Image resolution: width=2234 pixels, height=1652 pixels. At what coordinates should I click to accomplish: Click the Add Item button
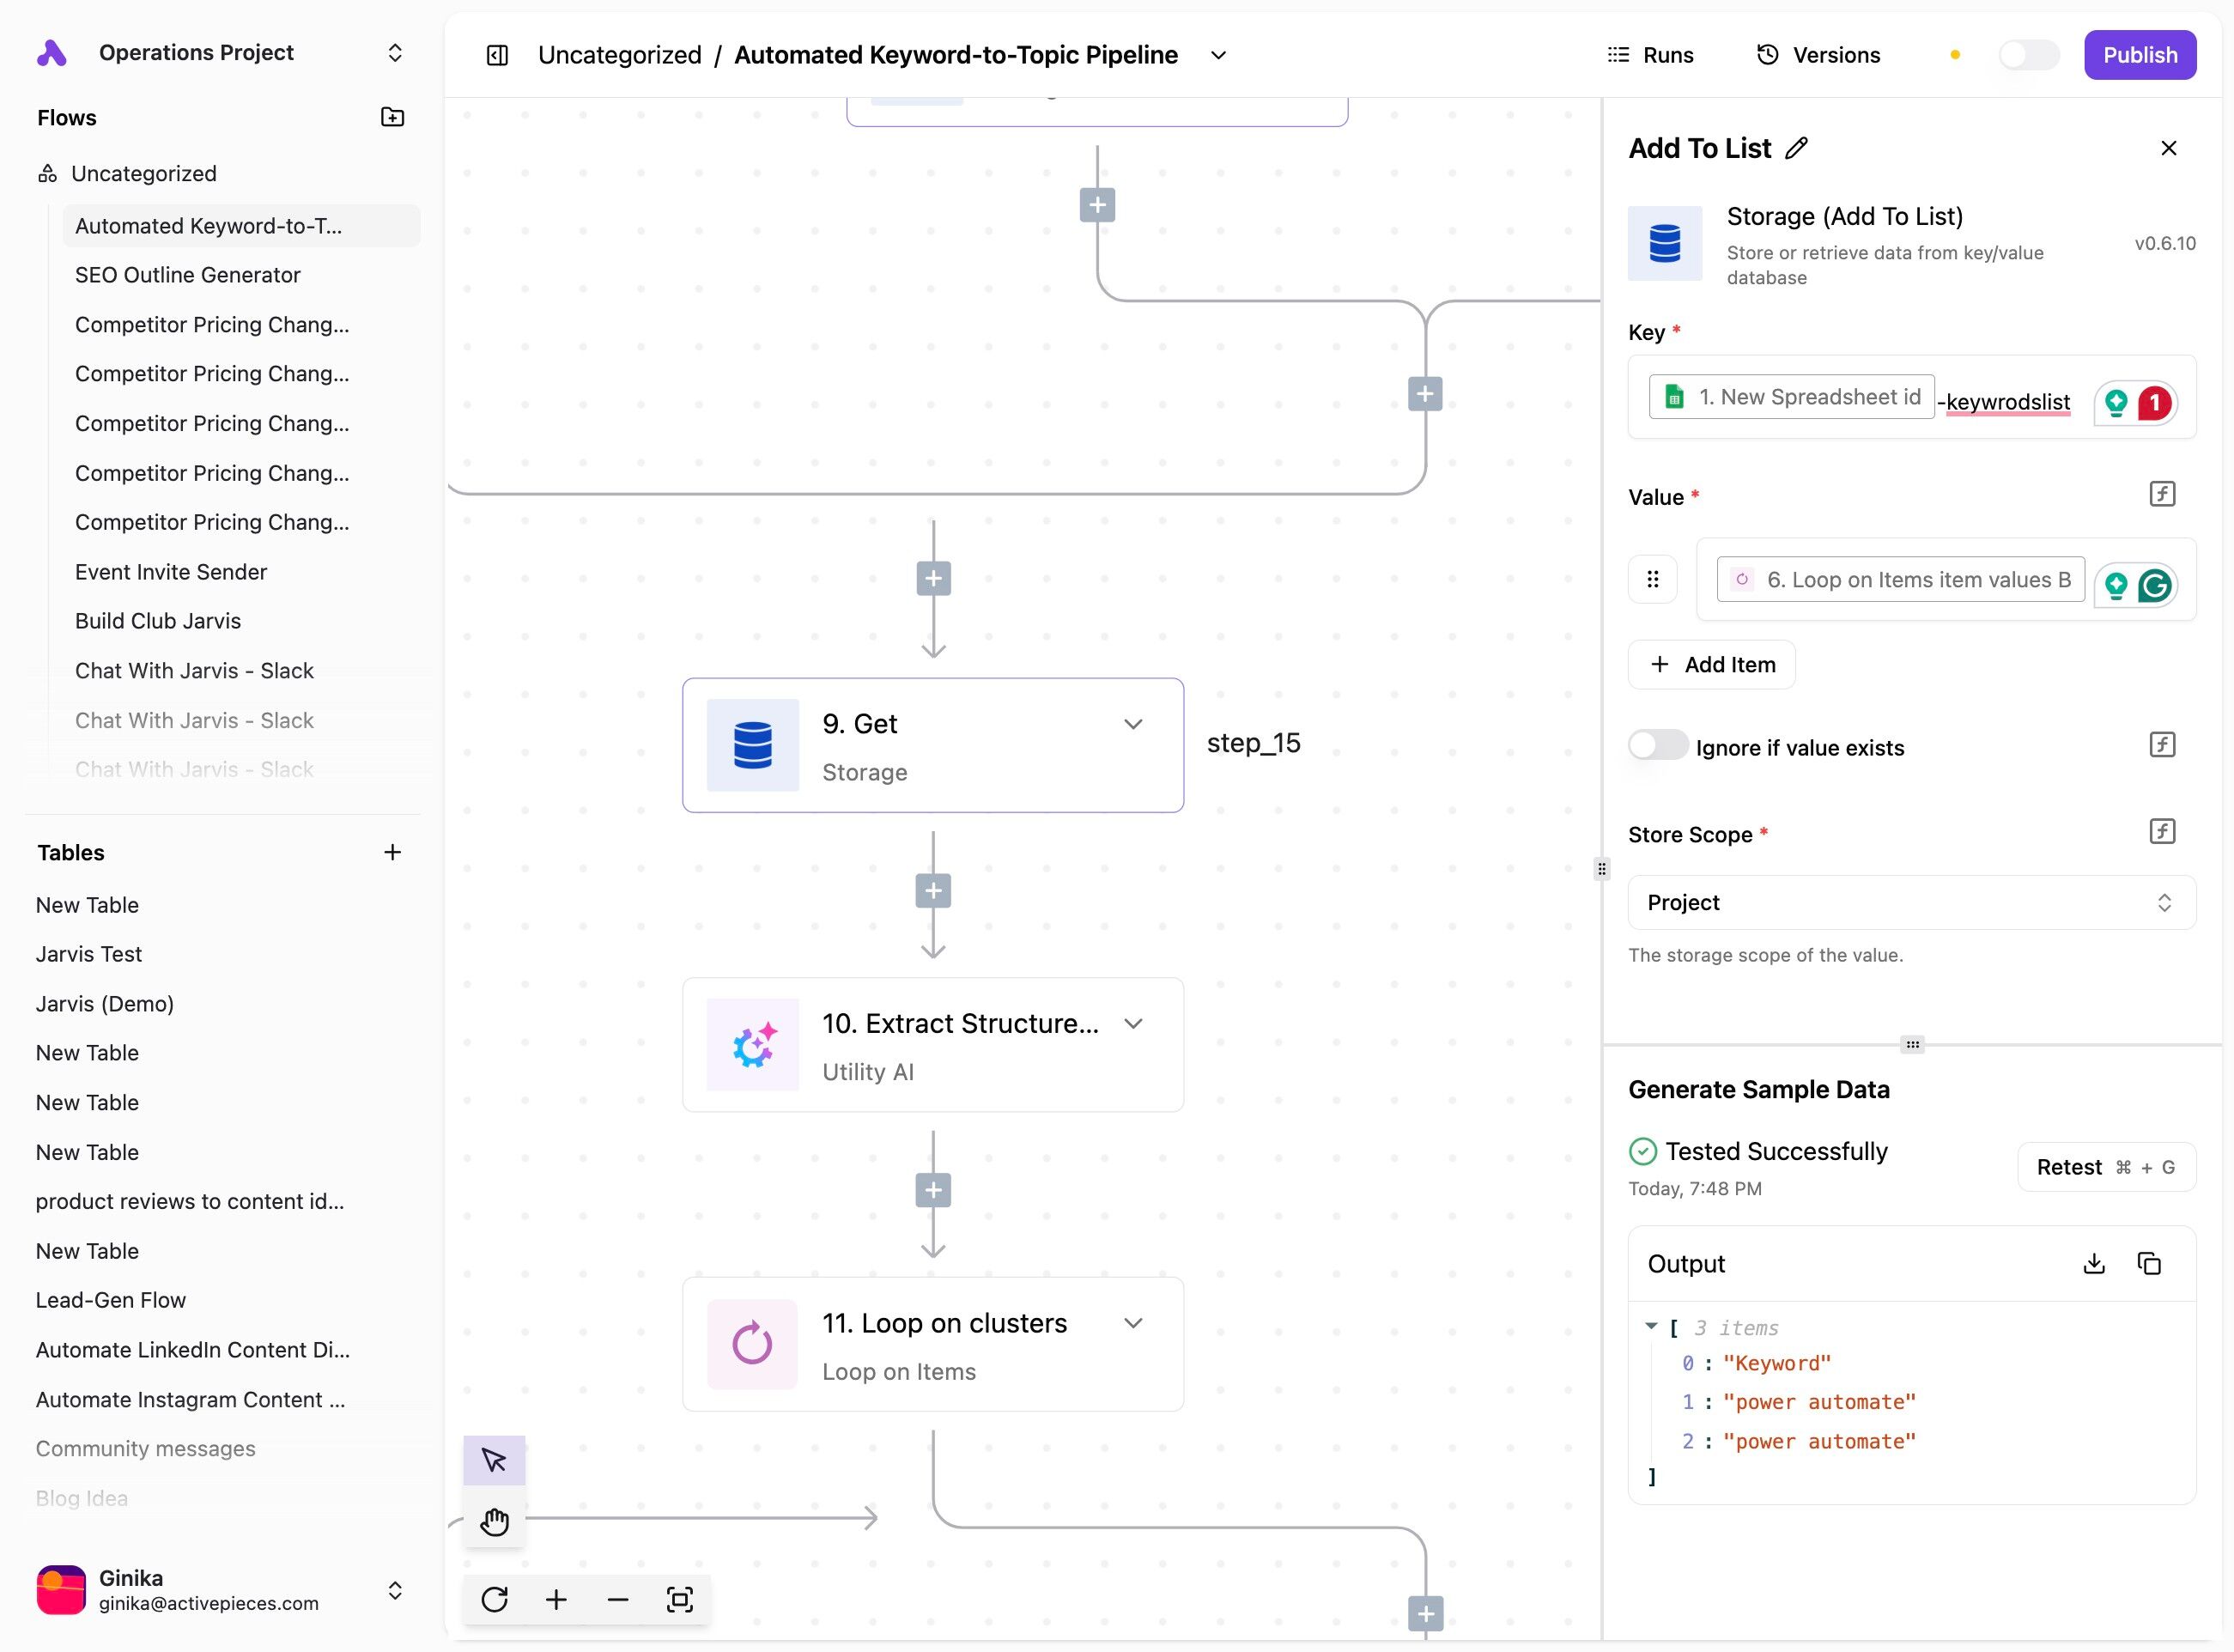(1711, 665)
